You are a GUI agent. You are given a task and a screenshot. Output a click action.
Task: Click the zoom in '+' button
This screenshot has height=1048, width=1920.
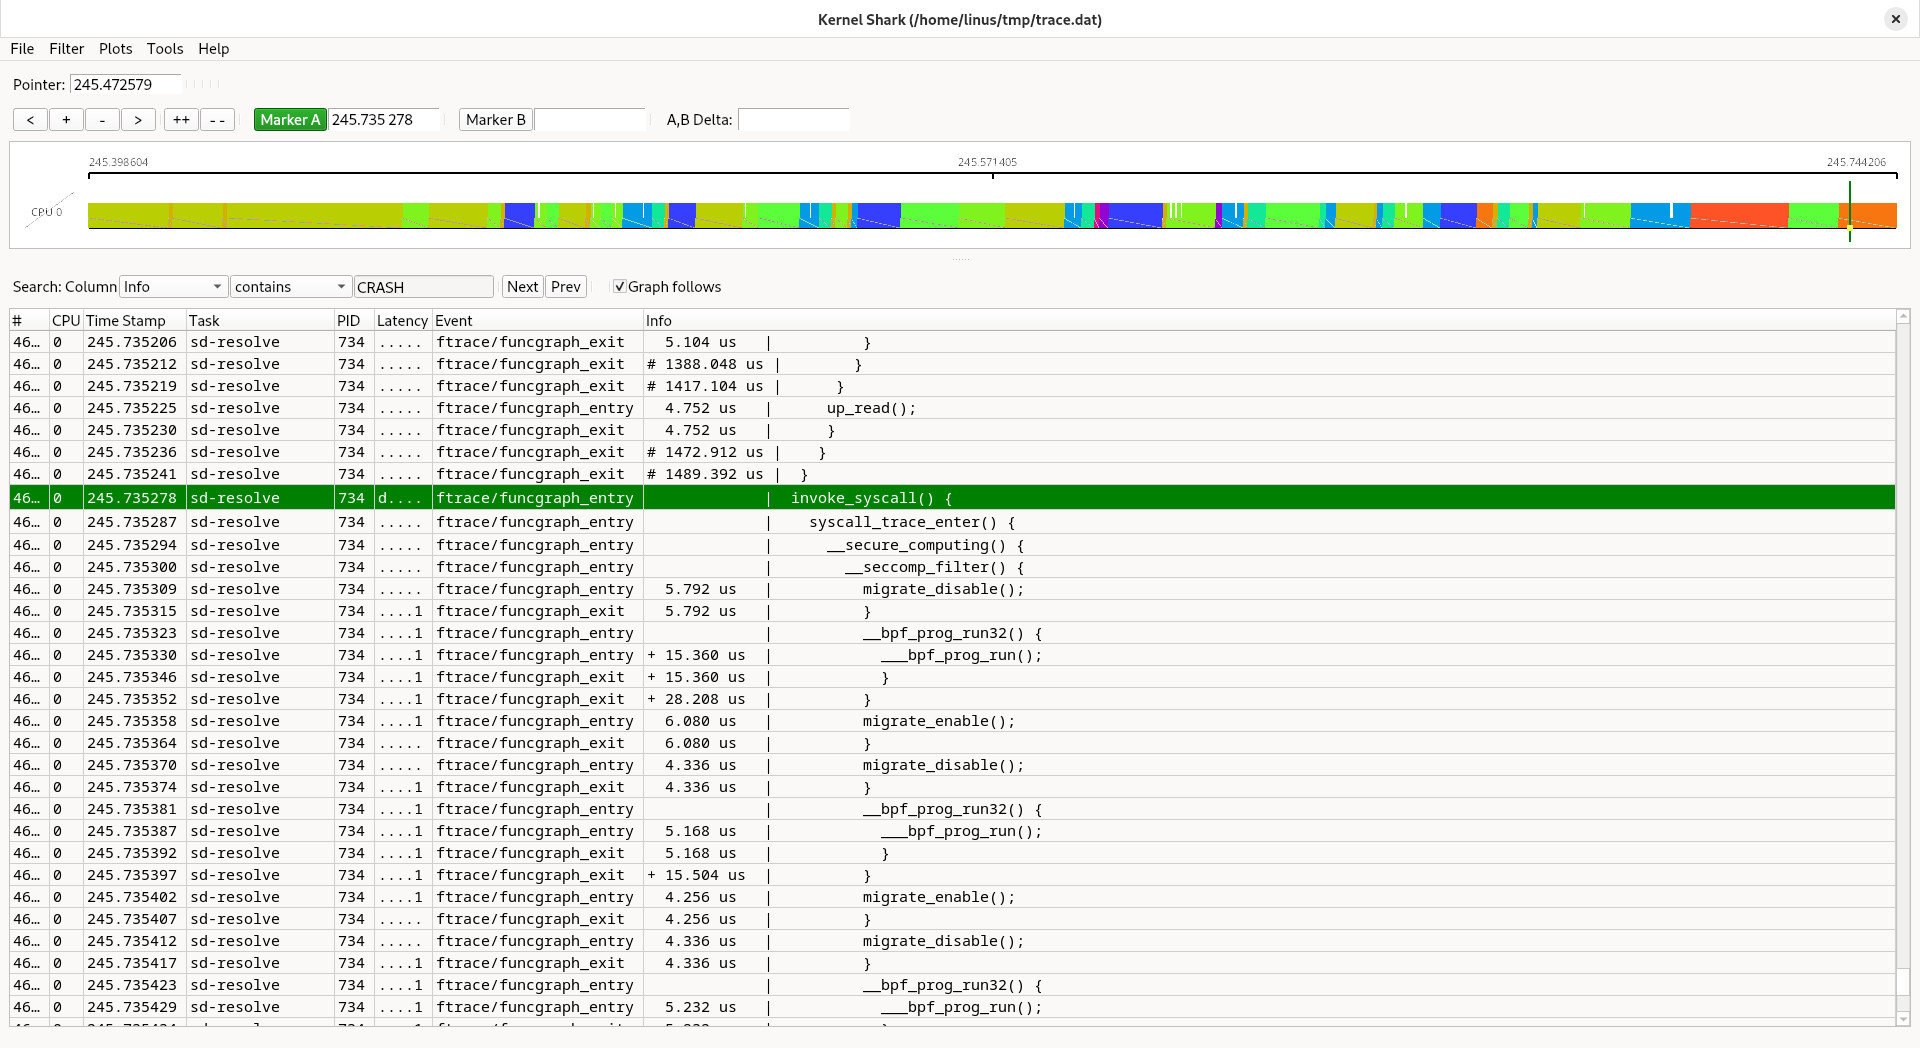[66, 120]
